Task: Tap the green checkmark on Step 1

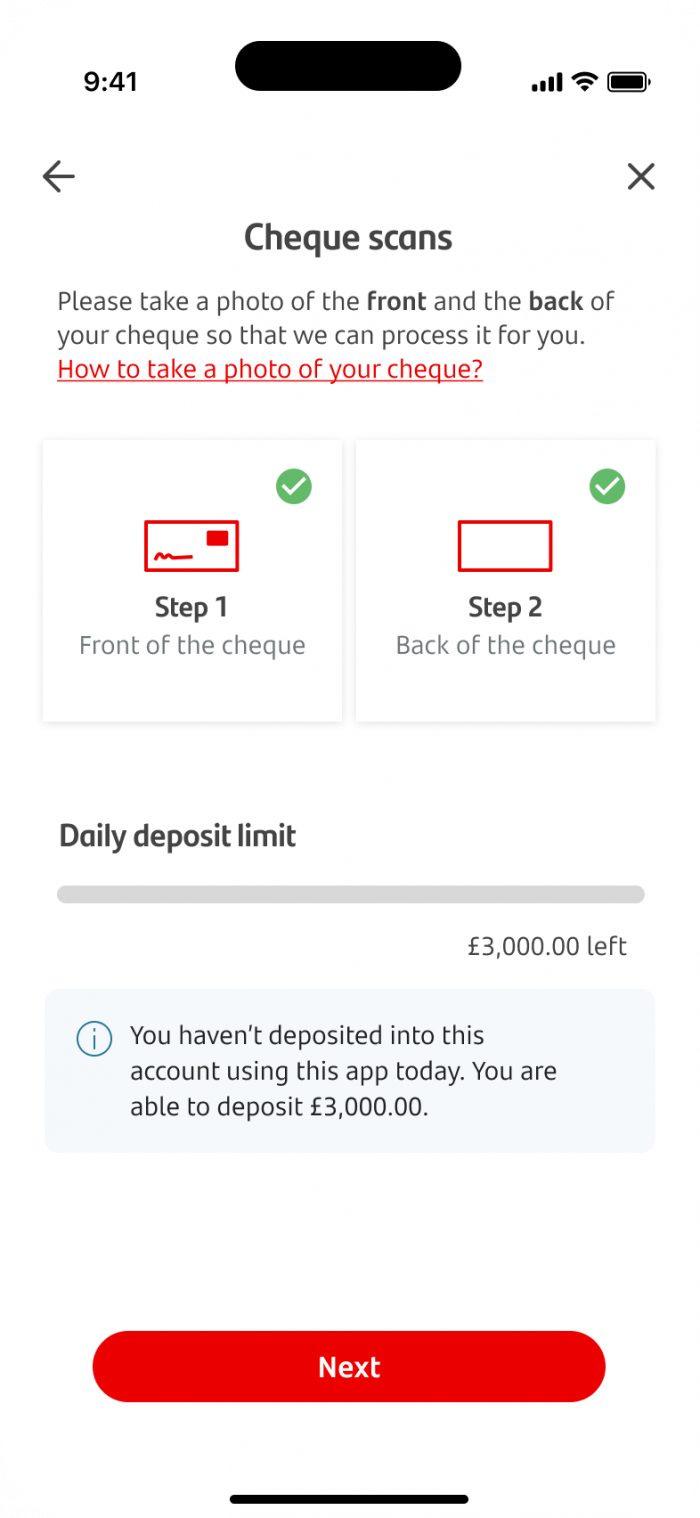Action: pos(293,487)
